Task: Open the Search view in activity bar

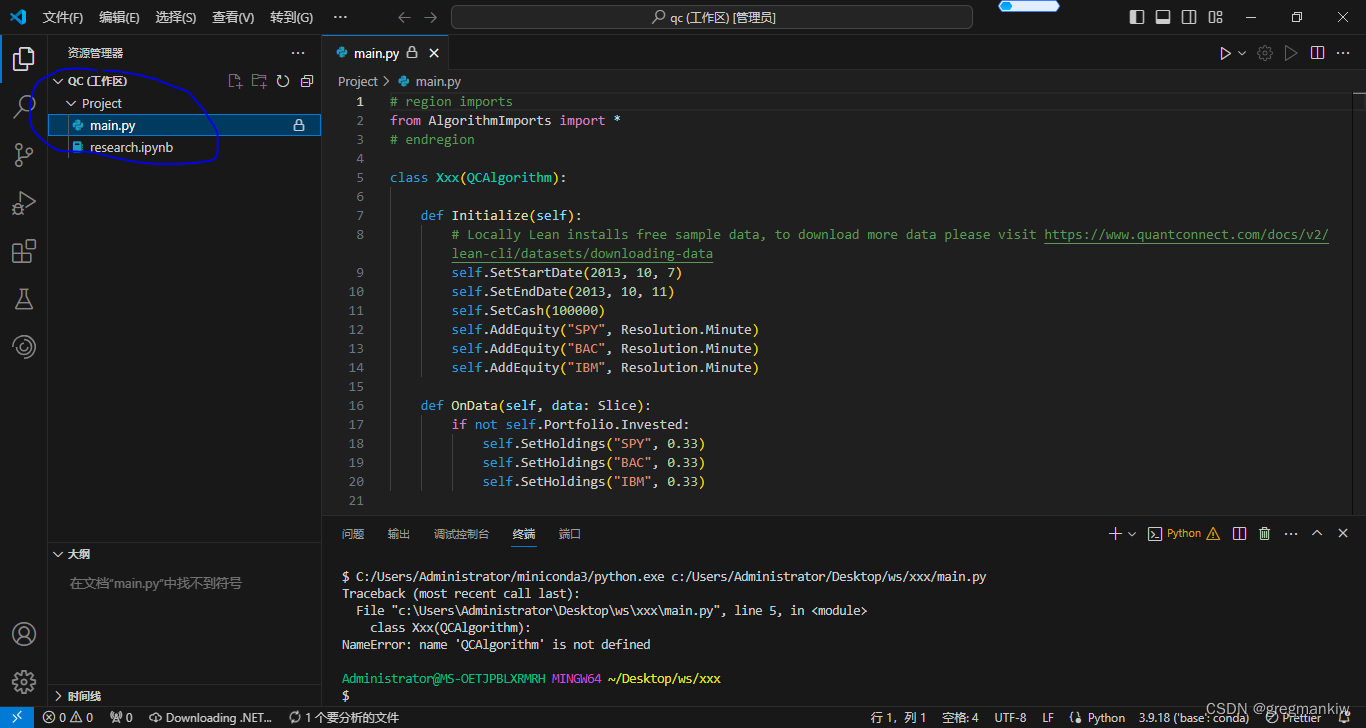Action: coord(24,107)
